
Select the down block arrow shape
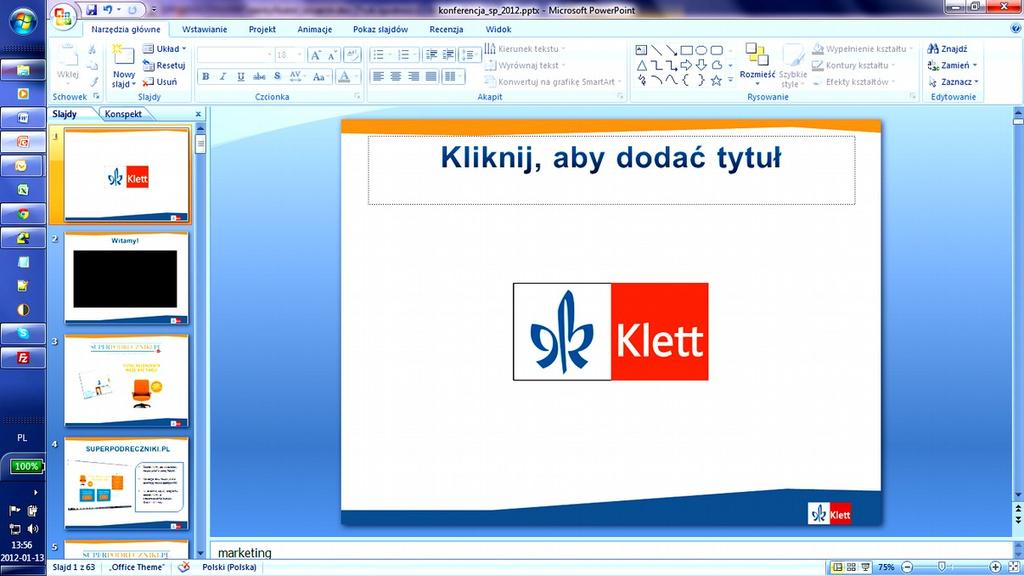point(701,65)
